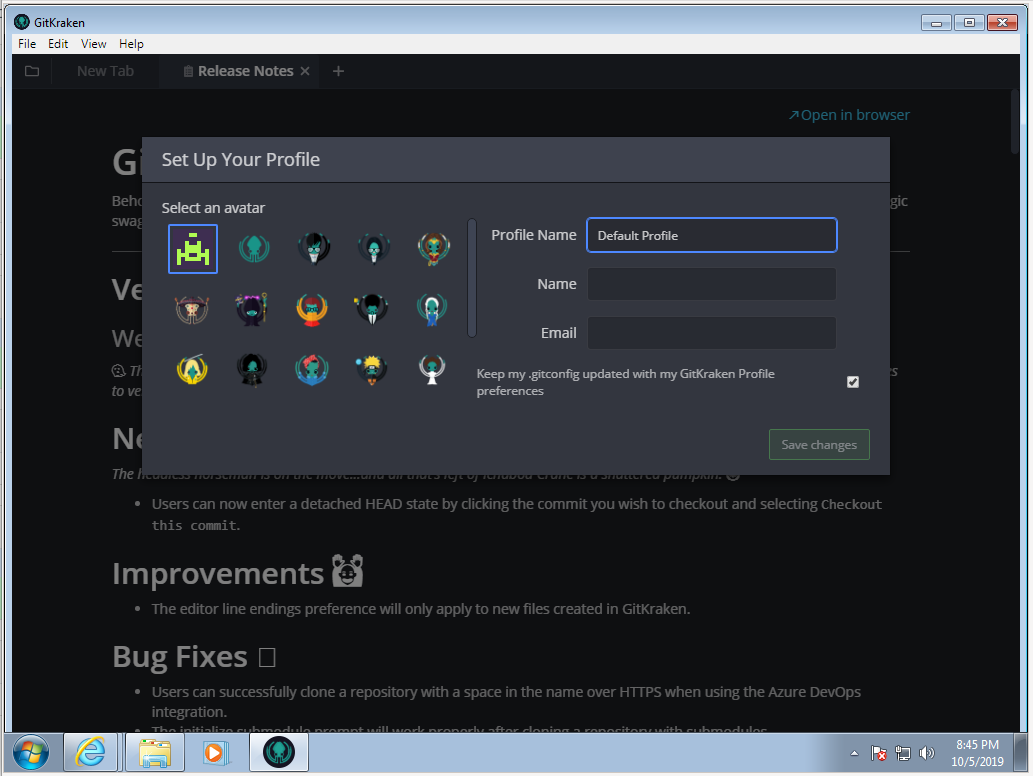The width and height of the screenshot is (1033, 776).
Task: Click the folder icon in tab bar
Action: click(x=32, y=71)
